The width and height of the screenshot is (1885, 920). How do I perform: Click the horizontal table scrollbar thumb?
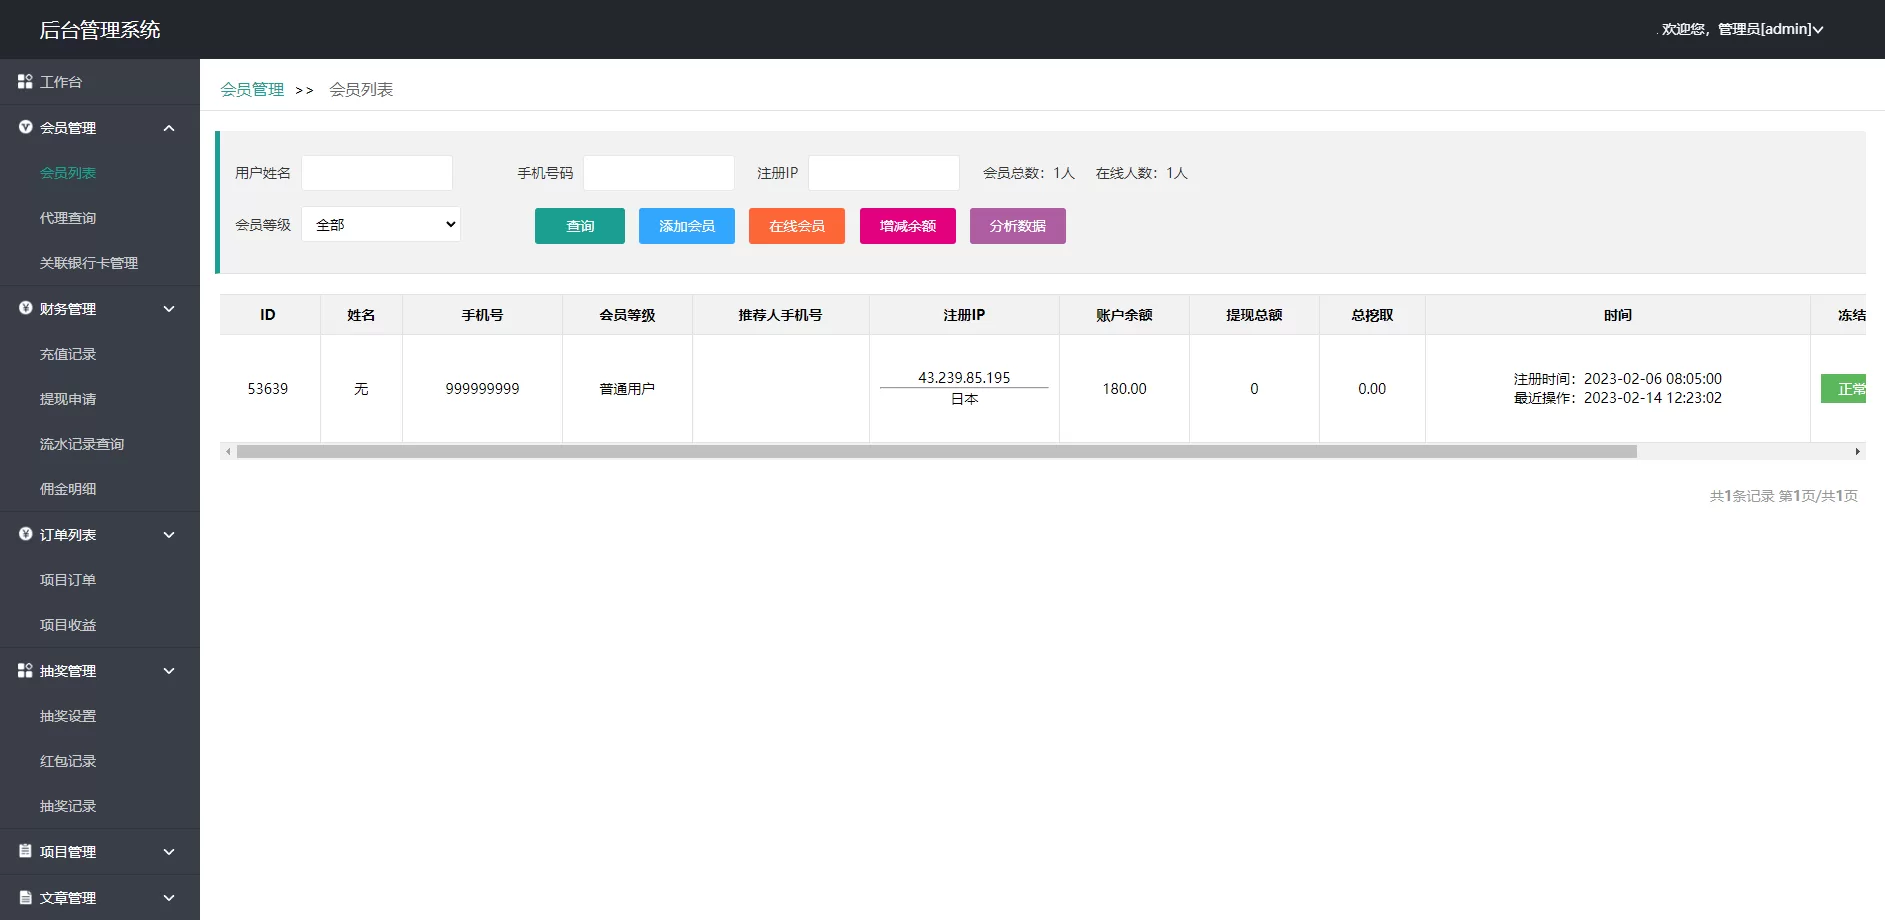coord(936,452)
